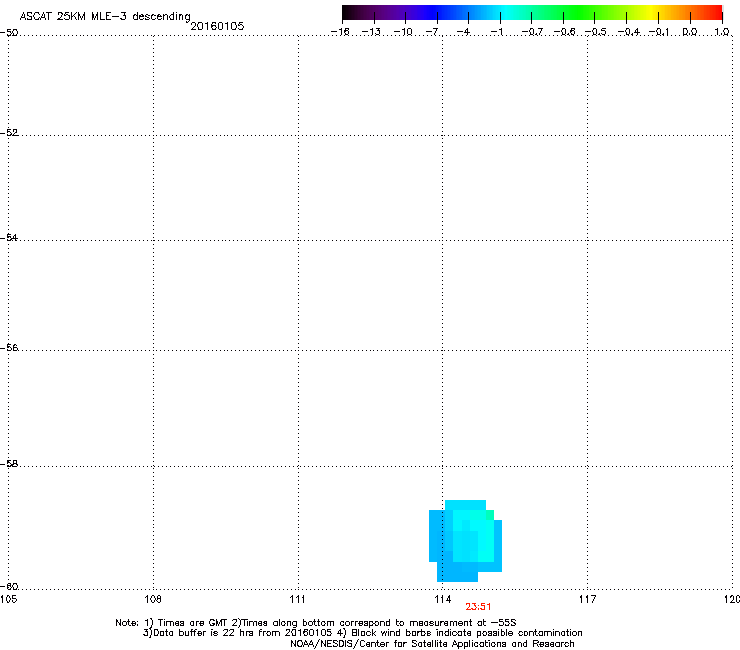This screenshot has height=650, width=740.
Task: Click the -0.4 color scale label
Action: pyautogui.click(x=629, y=32)
